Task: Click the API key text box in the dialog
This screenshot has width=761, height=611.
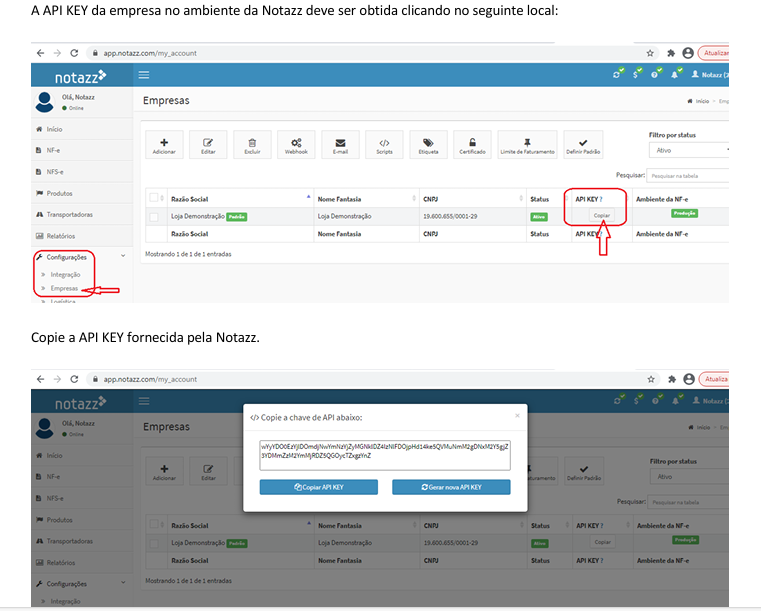Action: pos(385,455)
